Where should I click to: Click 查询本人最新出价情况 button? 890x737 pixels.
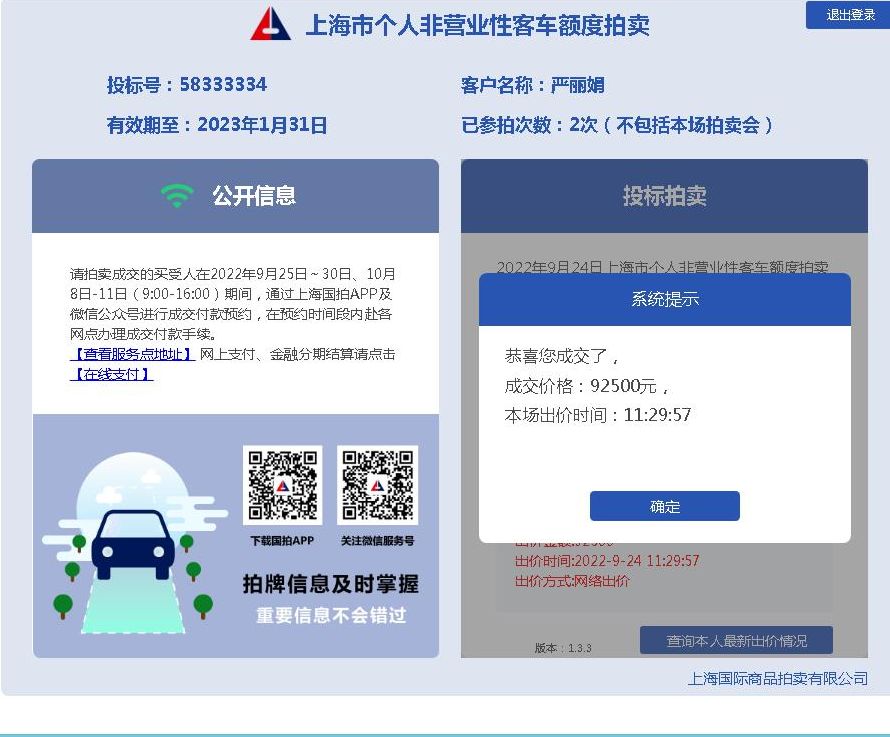click(x=736, y=640)
